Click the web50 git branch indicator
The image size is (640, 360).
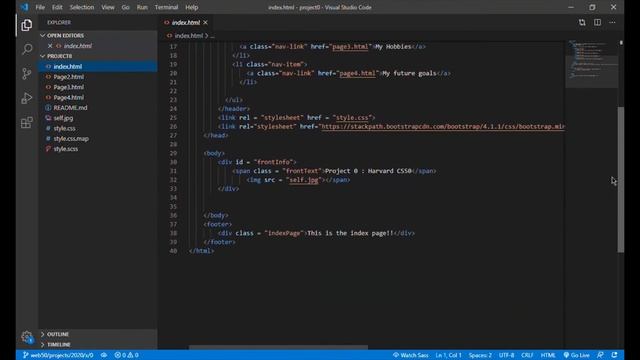(58, 355)
